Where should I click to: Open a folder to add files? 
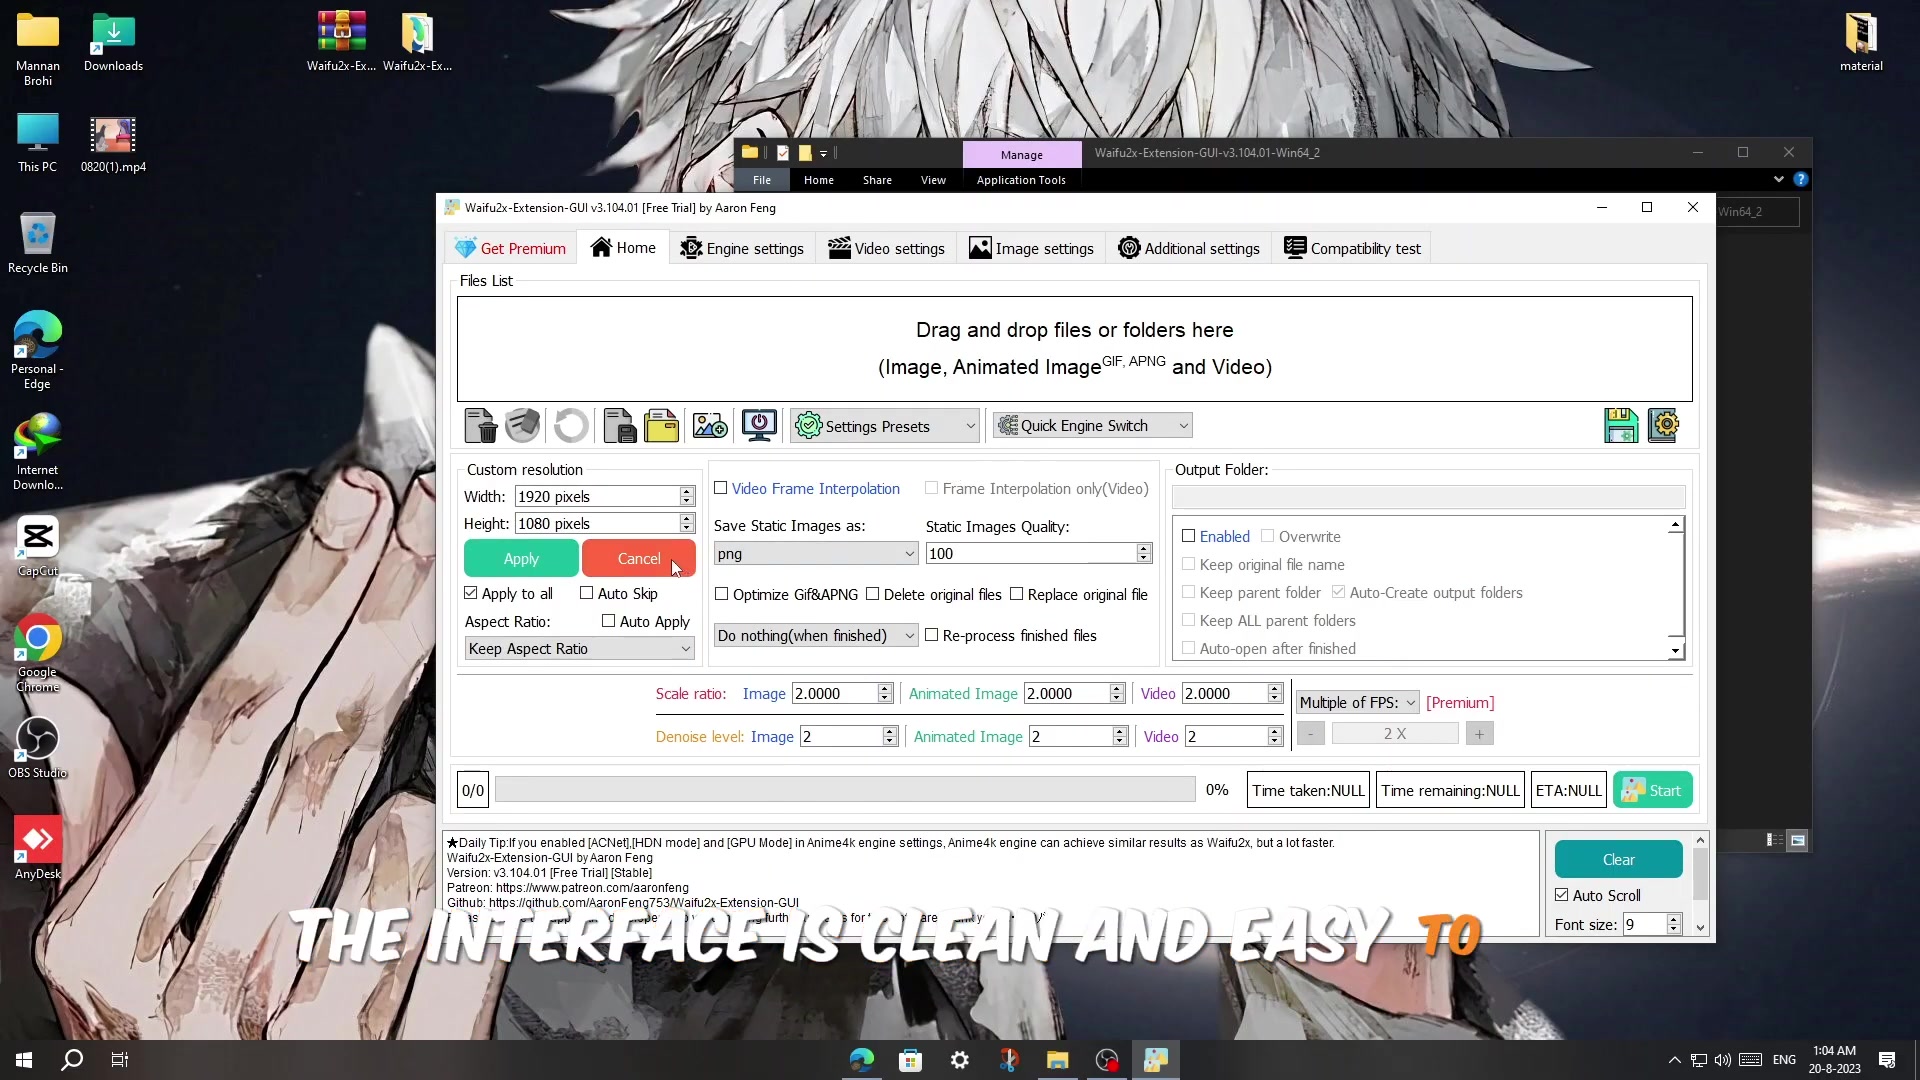tap(661, 425)
